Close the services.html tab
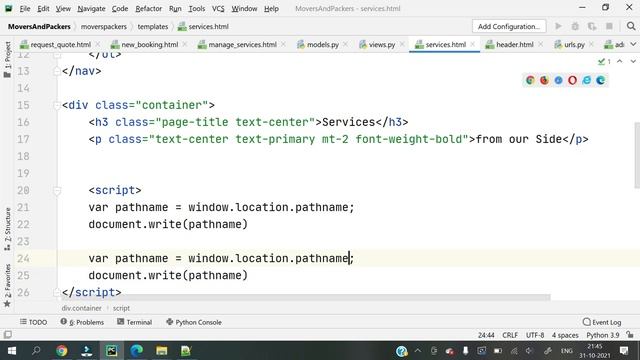640x360 pixels. pyautogui.click(x=472, y=44)
